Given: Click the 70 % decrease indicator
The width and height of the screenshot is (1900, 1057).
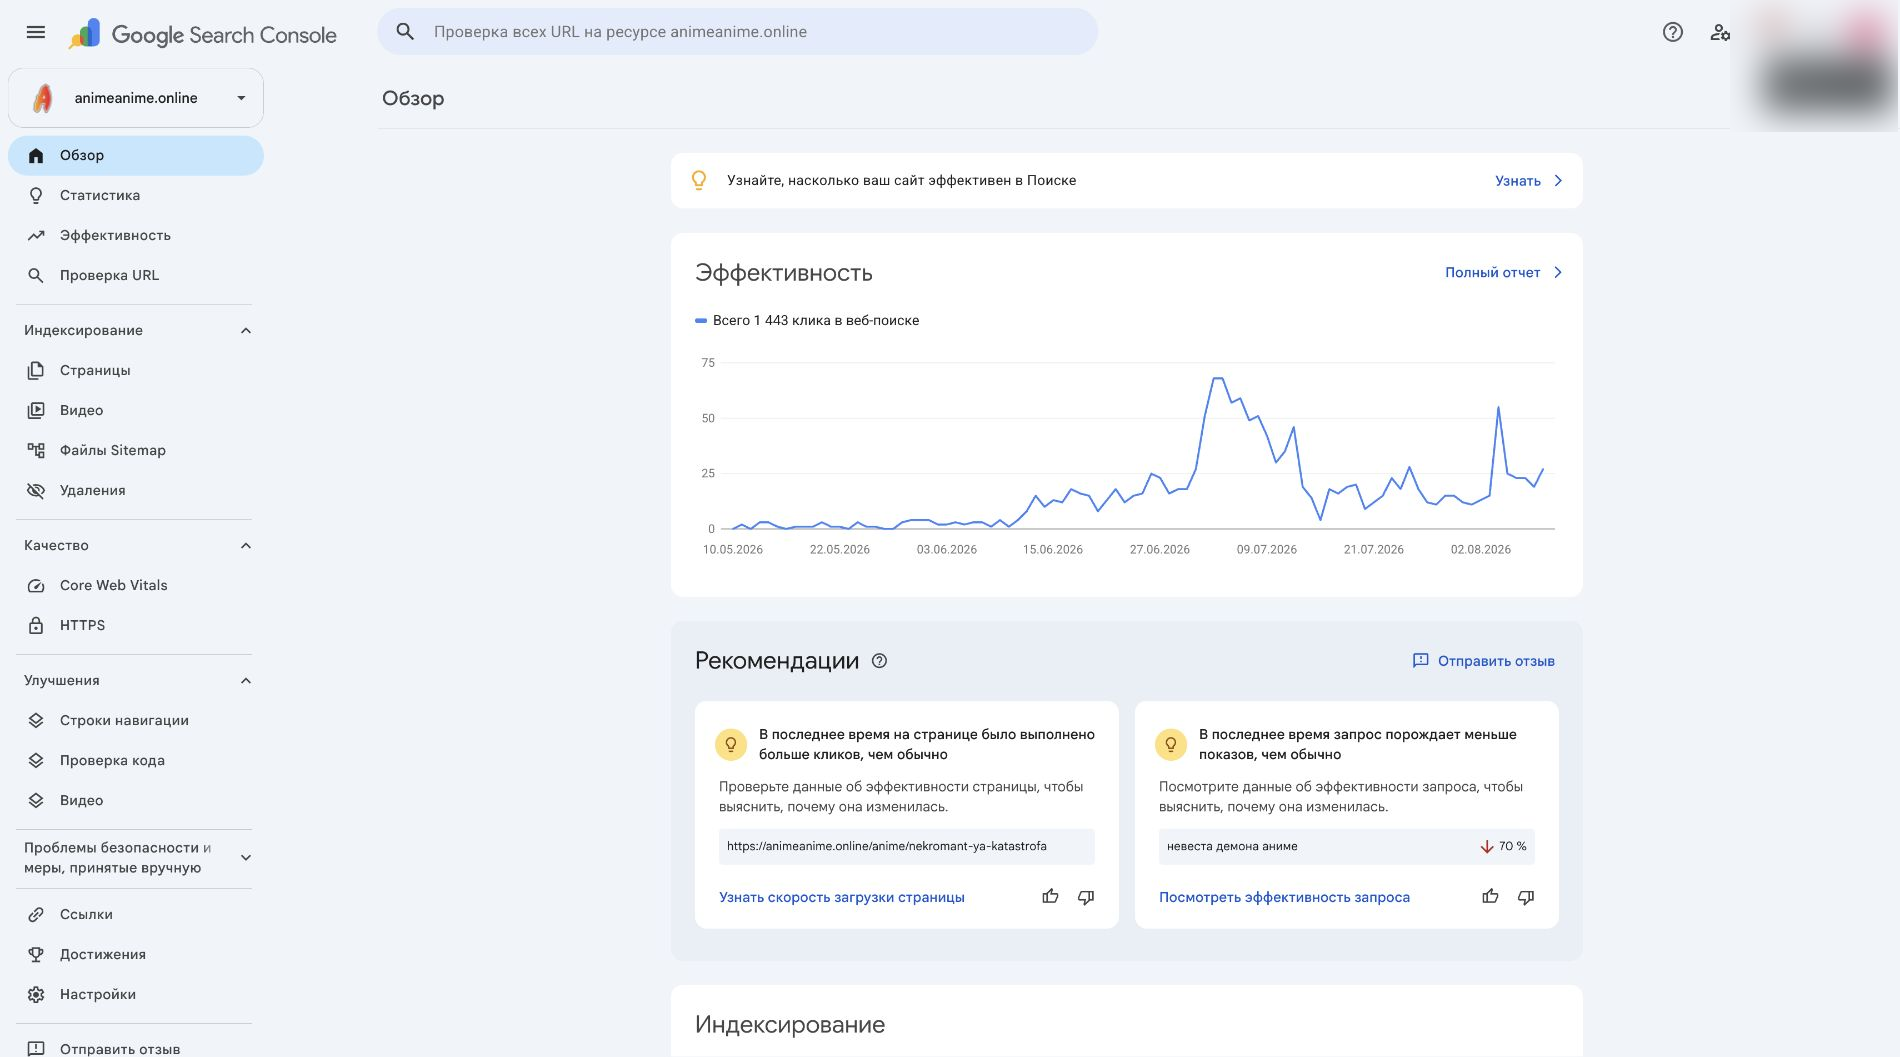Looking at the screenshot, I should [x=1503, y=846].
